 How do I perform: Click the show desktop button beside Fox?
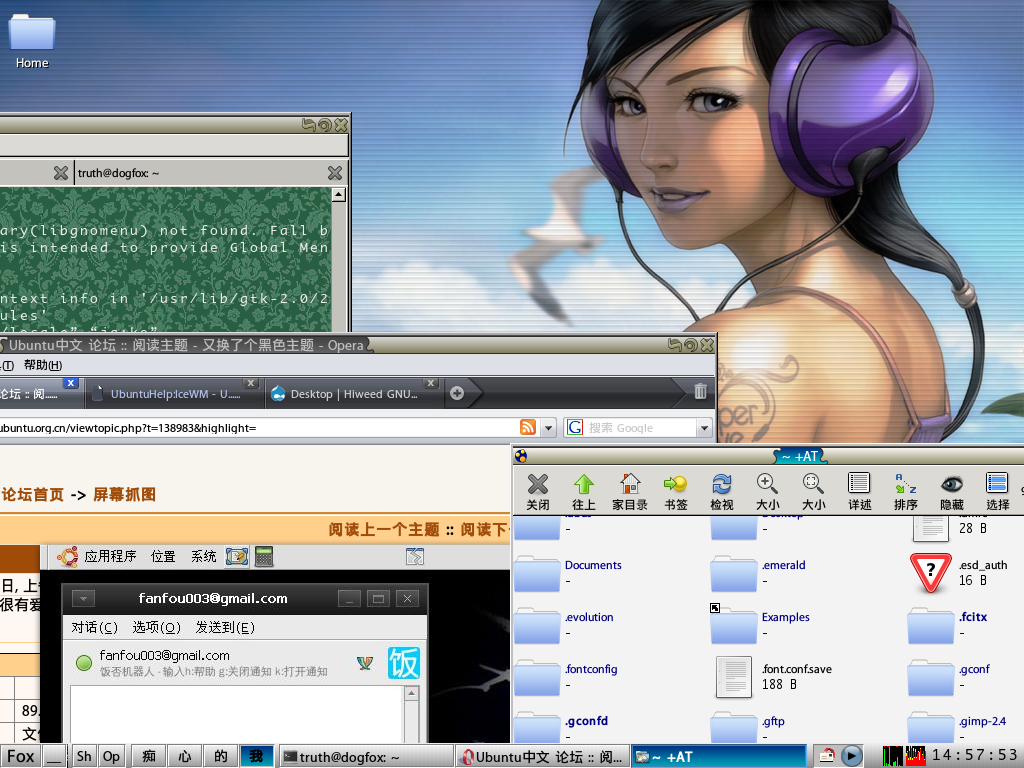56,756
